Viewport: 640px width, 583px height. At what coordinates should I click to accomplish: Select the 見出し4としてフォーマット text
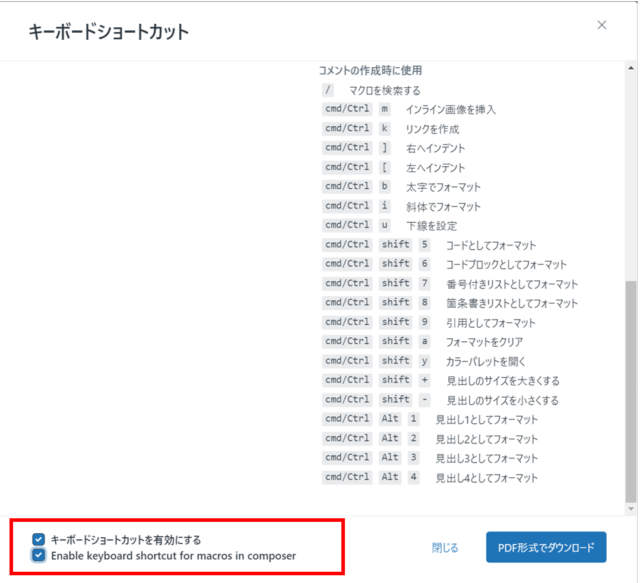487,478
